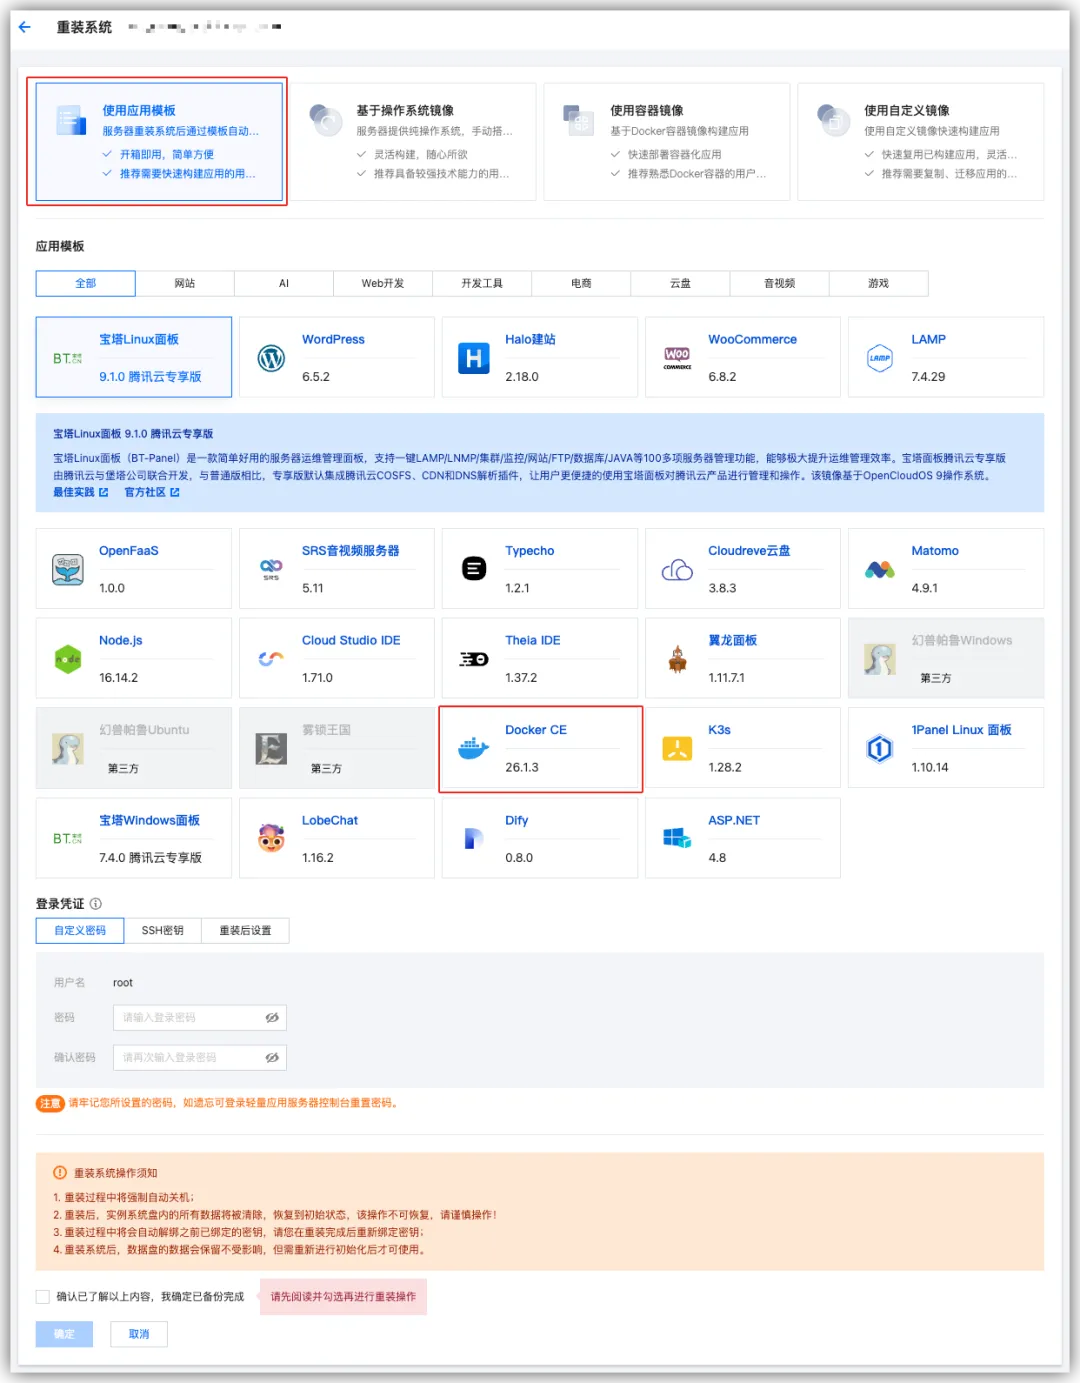Click the LAMP hexagon logo icon
The height and width of the screenshot is (1383, 1080).
[x=880, y=358]
